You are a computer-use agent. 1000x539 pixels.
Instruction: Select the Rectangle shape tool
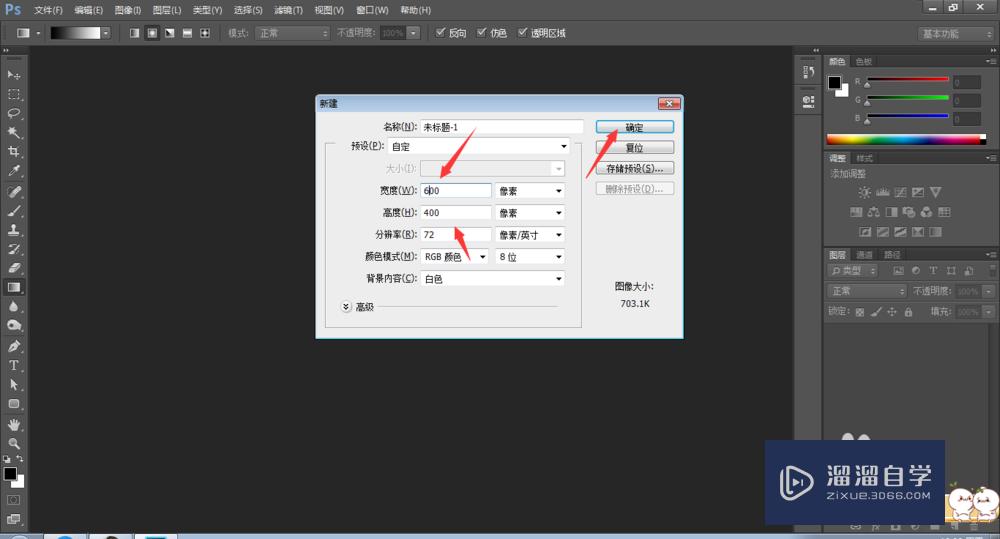(13, 404)
